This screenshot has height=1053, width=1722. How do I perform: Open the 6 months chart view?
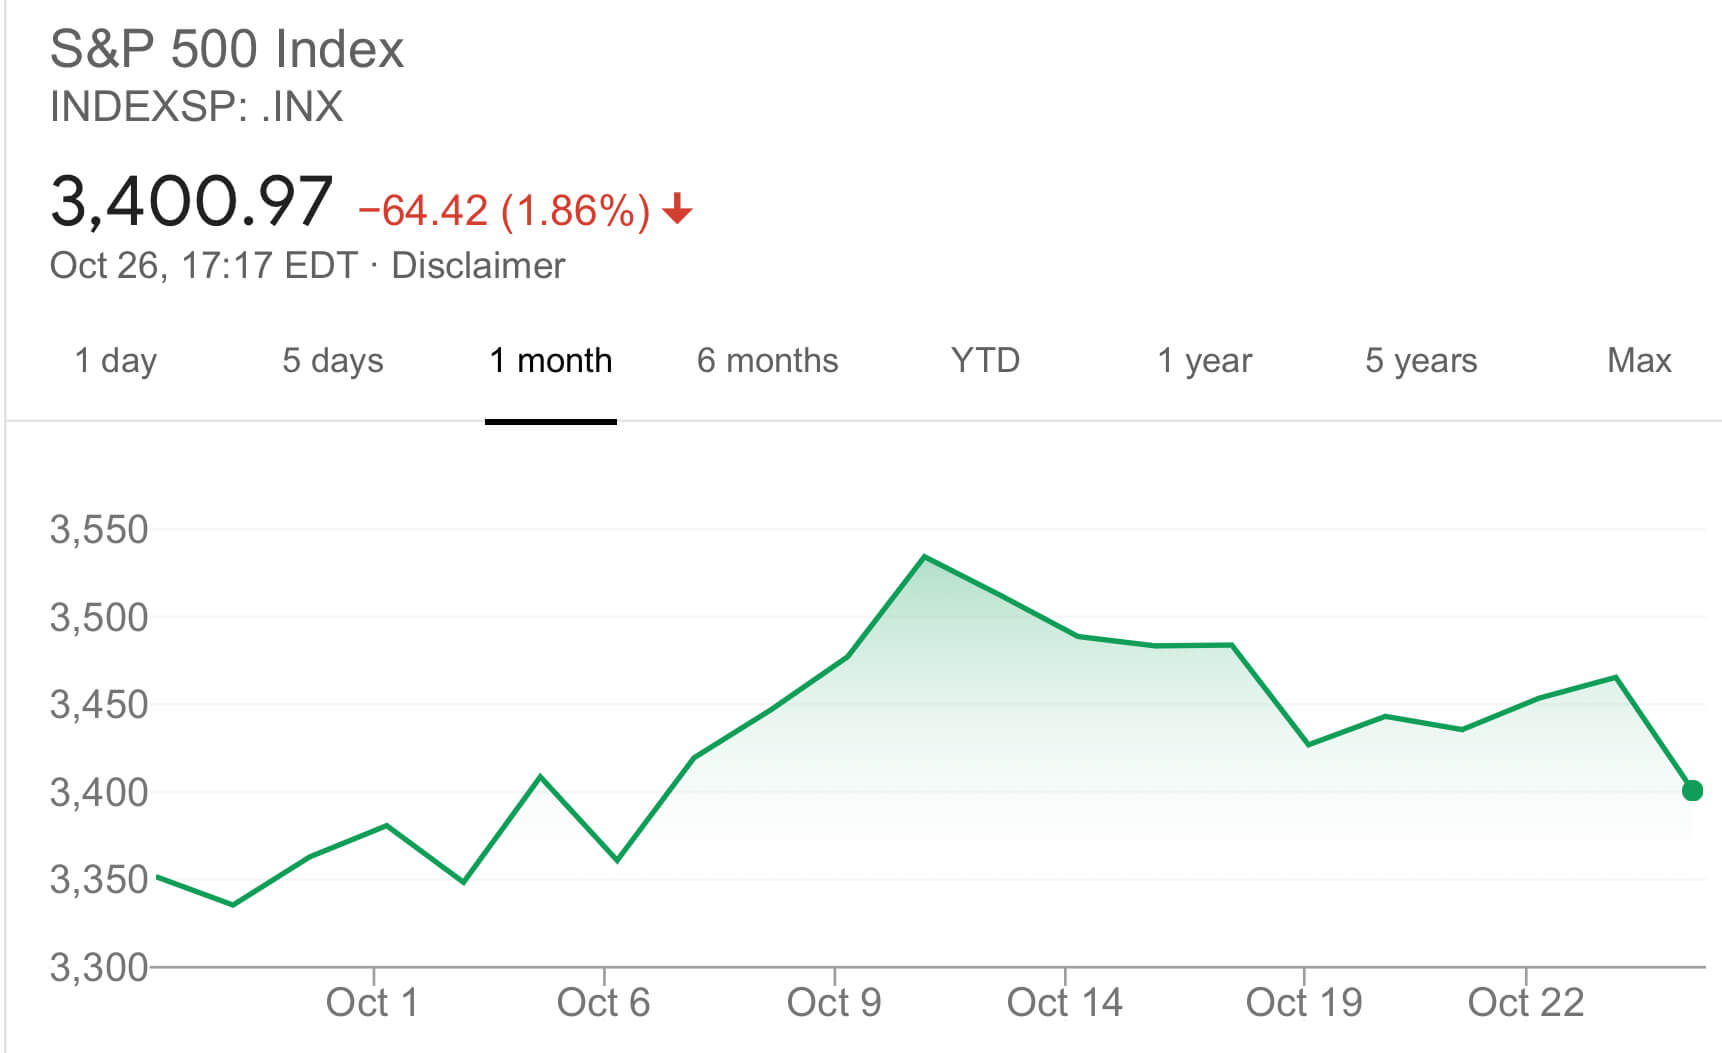(x=767, y=360)
